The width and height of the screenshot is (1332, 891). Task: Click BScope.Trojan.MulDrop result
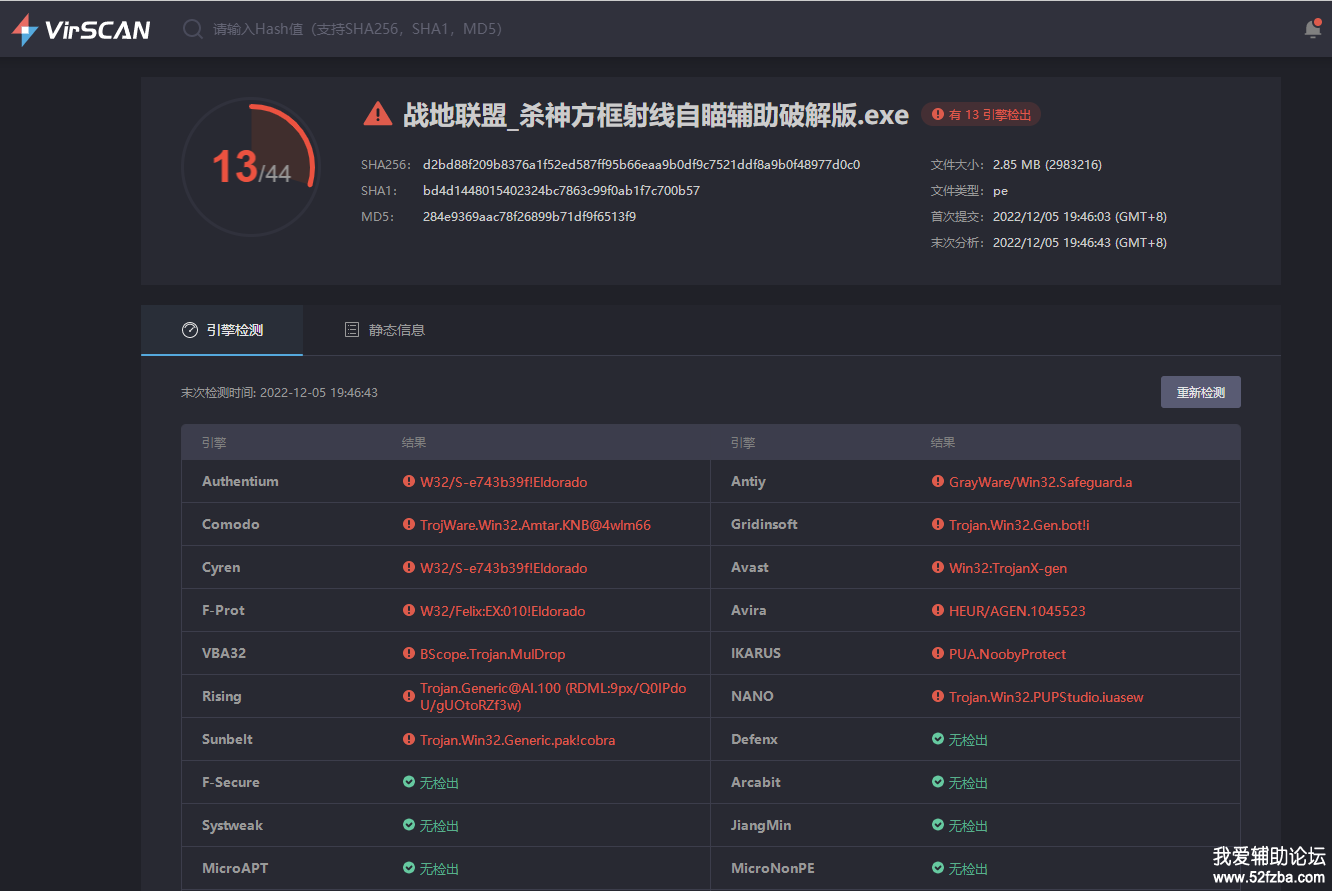(492, 654)
